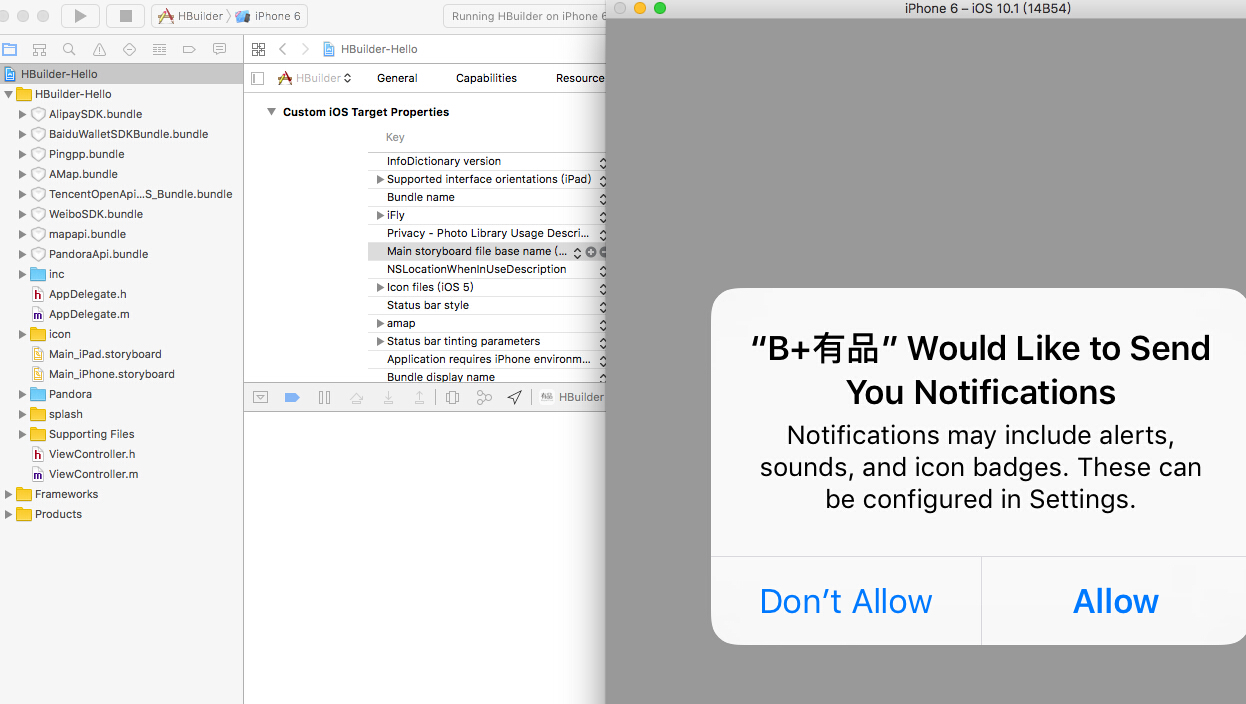The image size is (1246, 704).
Task: Open the HBuilder target selector dropdown
Action: (x=315, y=78)
